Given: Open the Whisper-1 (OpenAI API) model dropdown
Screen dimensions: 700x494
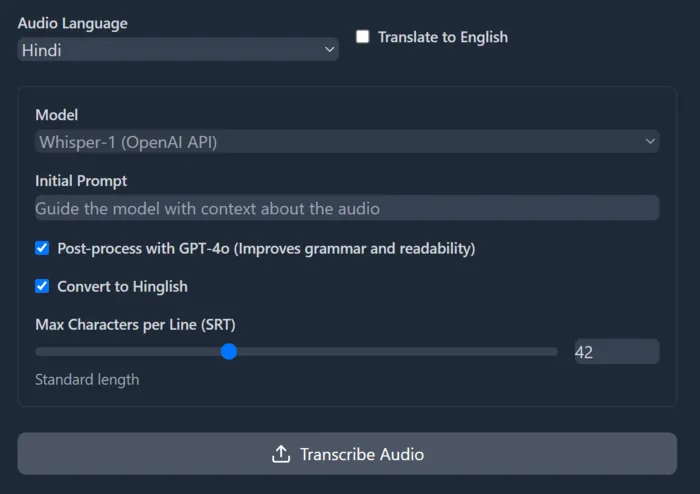Looking at the screenshot, I should (x=347, y=141).
